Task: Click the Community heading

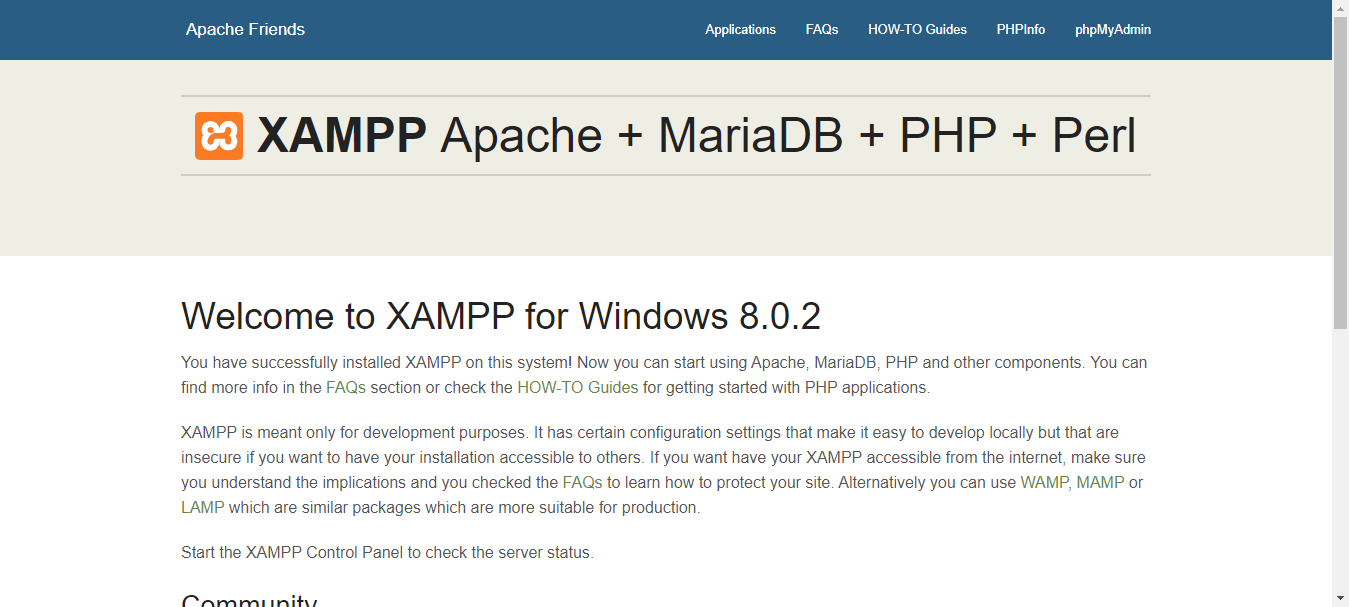Action: [x=249, y=601]
